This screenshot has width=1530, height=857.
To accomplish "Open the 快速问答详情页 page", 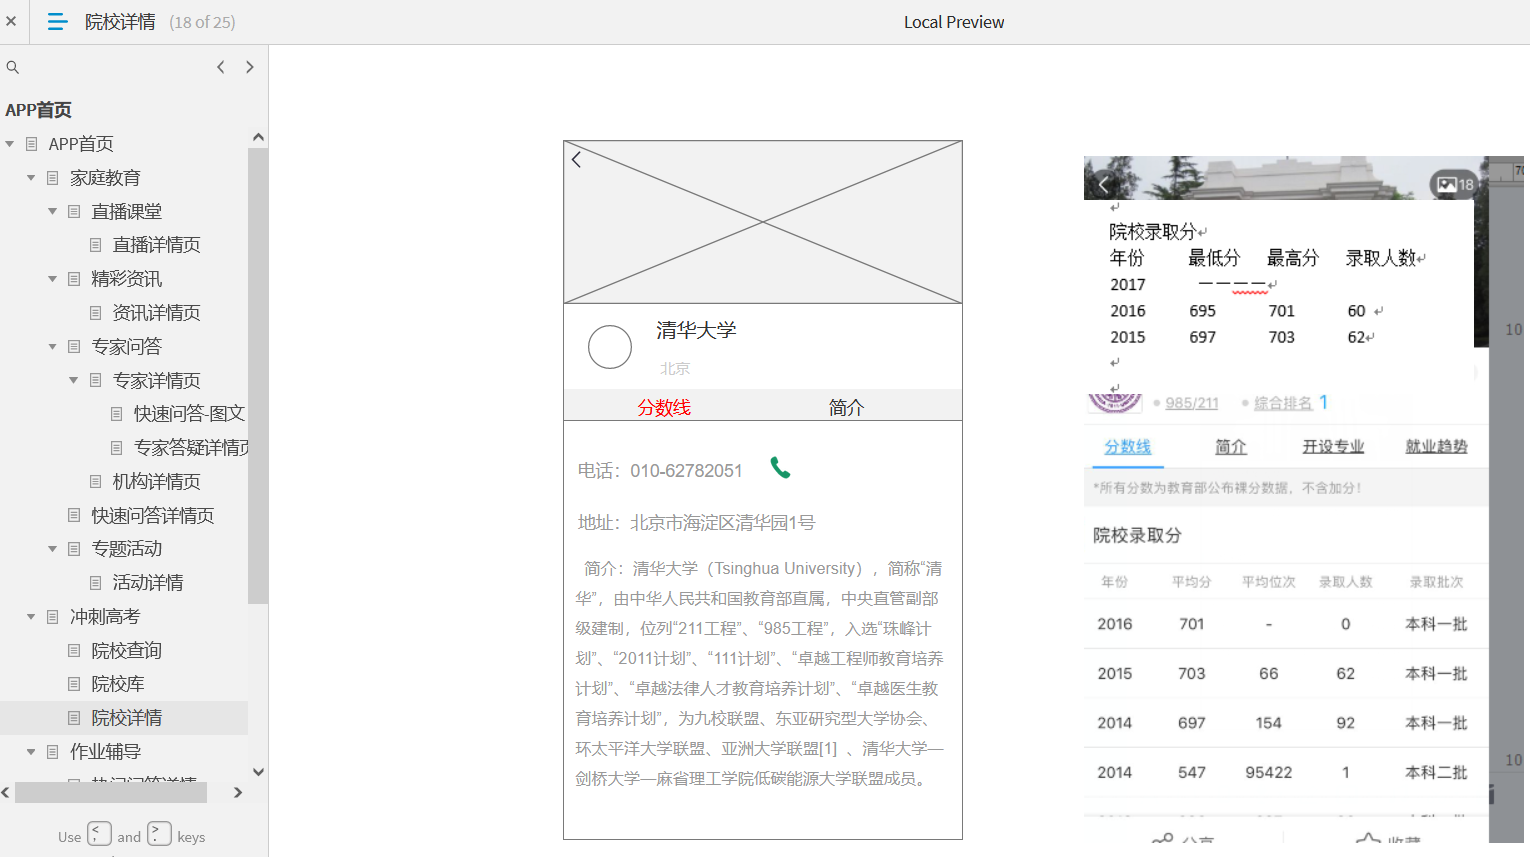I will pos(153,515).
